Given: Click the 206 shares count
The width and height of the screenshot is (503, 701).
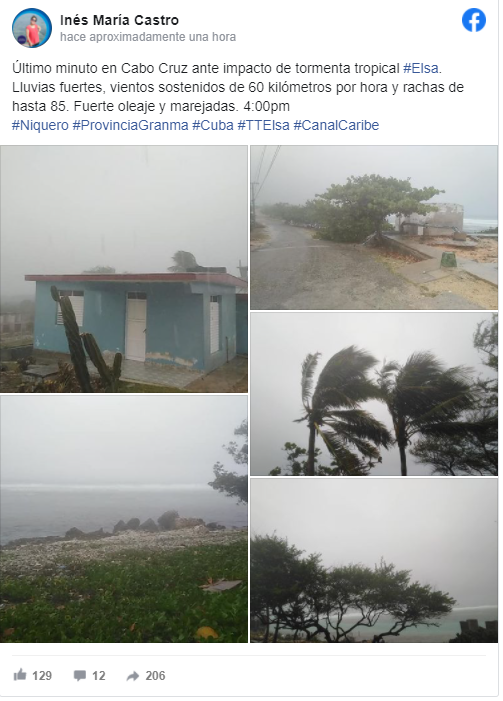Looking at the screenshot, I should point(155,676).
